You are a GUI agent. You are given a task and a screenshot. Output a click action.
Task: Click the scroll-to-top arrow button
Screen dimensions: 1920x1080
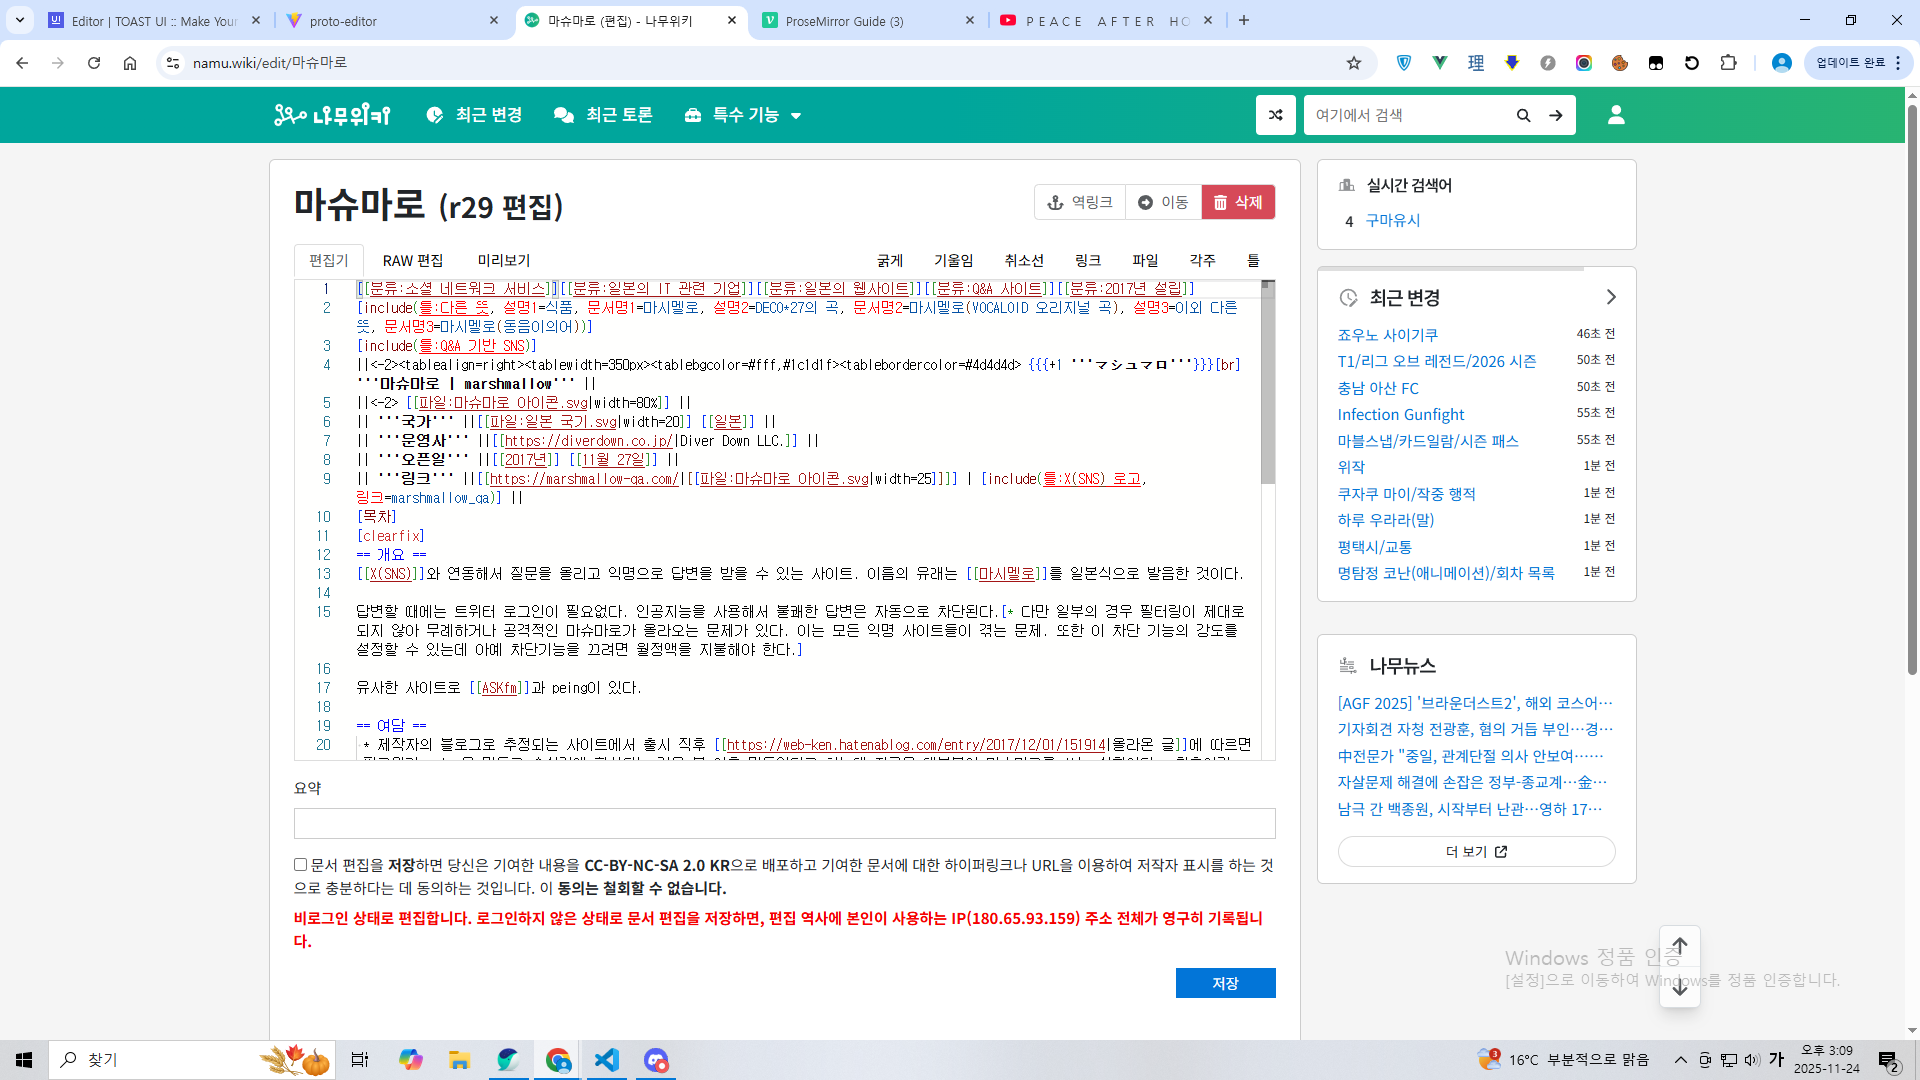point(1680,946)
